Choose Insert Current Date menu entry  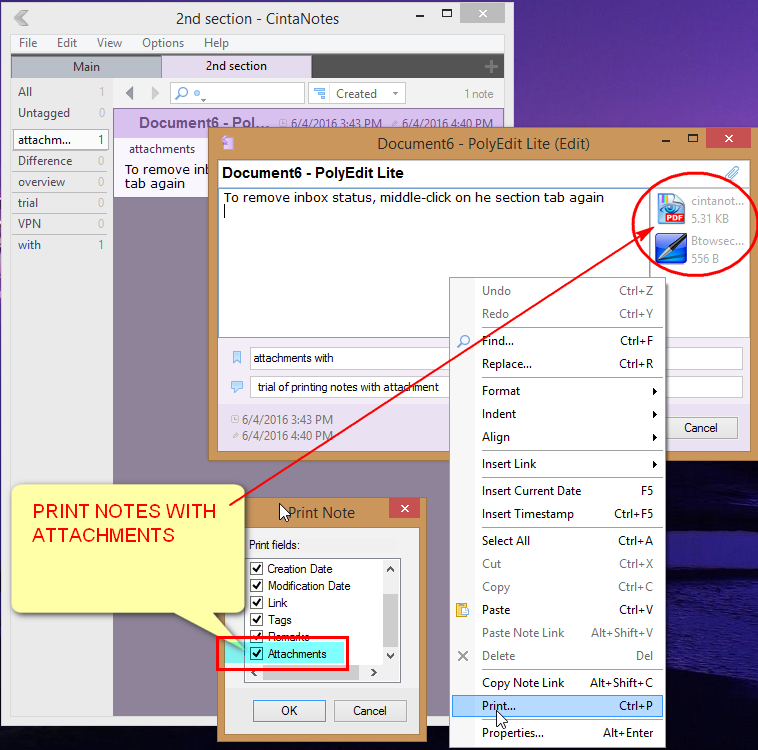[x=557, y=491]
